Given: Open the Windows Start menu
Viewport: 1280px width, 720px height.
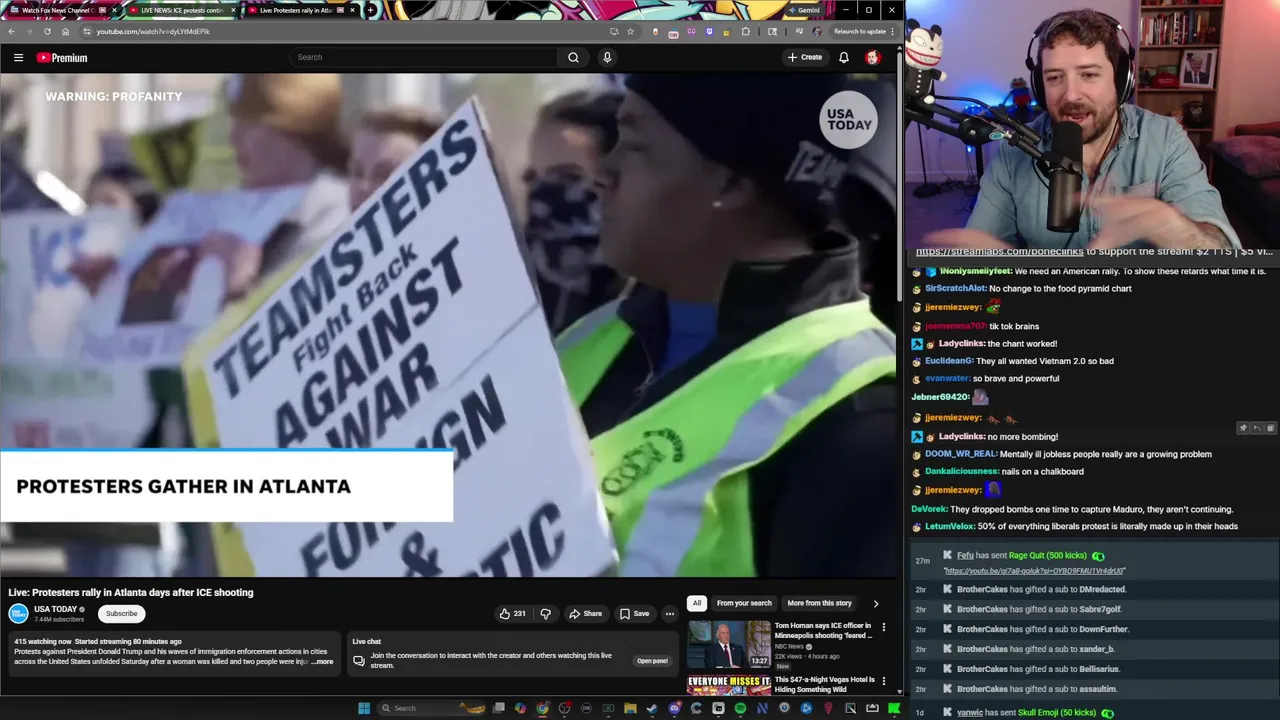Looking at the screenshot, I should point(364,708).
